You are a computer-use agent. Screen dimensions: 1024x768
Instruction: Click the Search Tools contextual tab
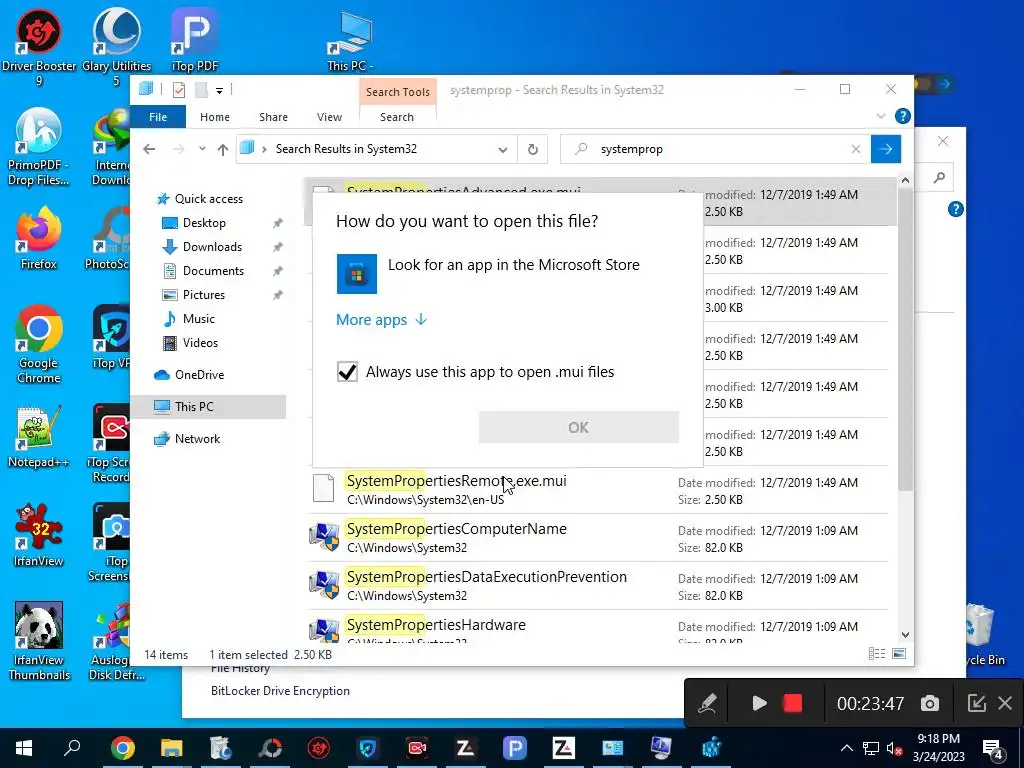tap(398, 92)
